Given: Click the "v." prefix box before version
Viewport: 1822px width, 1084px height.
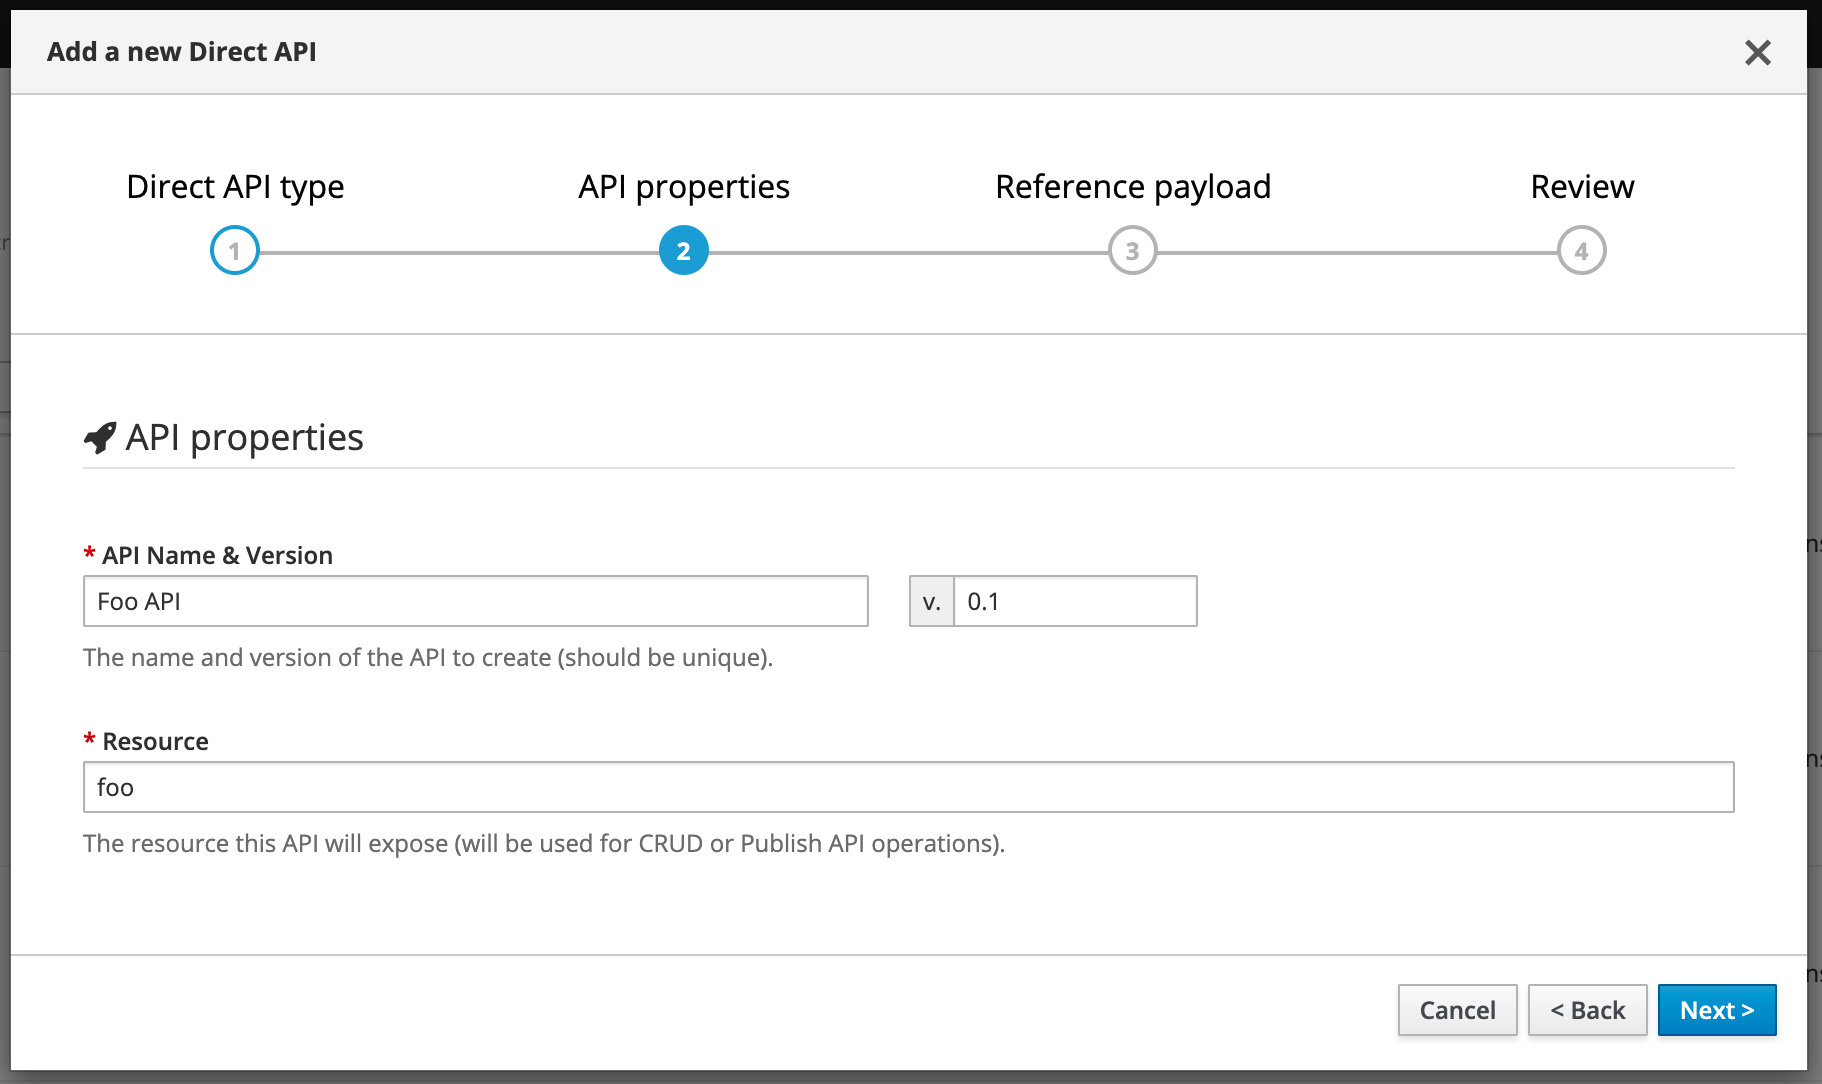Looking at the screenshot, I should pyautogui.click(x=931, y=601).
